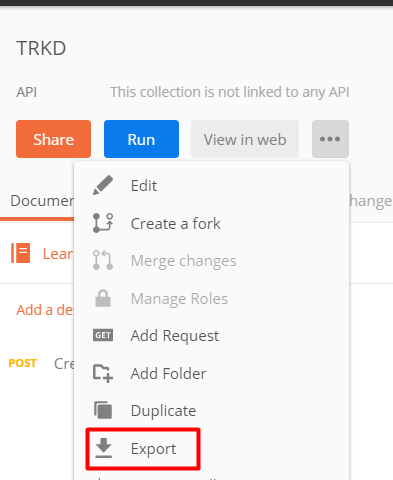Screen dimensions: 393x480
Task: Click the GET Add Request icon
Action: pos(103,335)
